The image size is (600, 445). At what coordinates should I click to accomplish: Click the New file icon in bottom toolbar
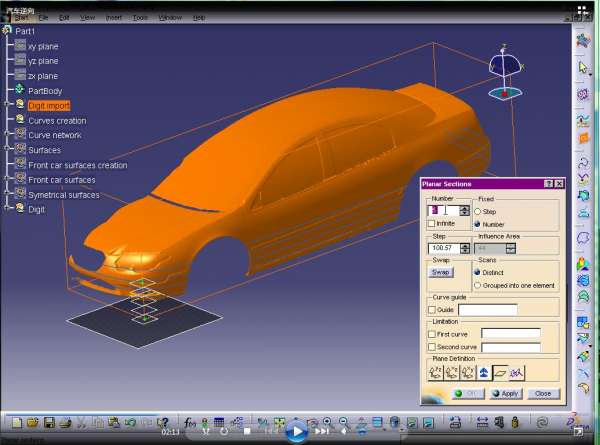[17, 424]
